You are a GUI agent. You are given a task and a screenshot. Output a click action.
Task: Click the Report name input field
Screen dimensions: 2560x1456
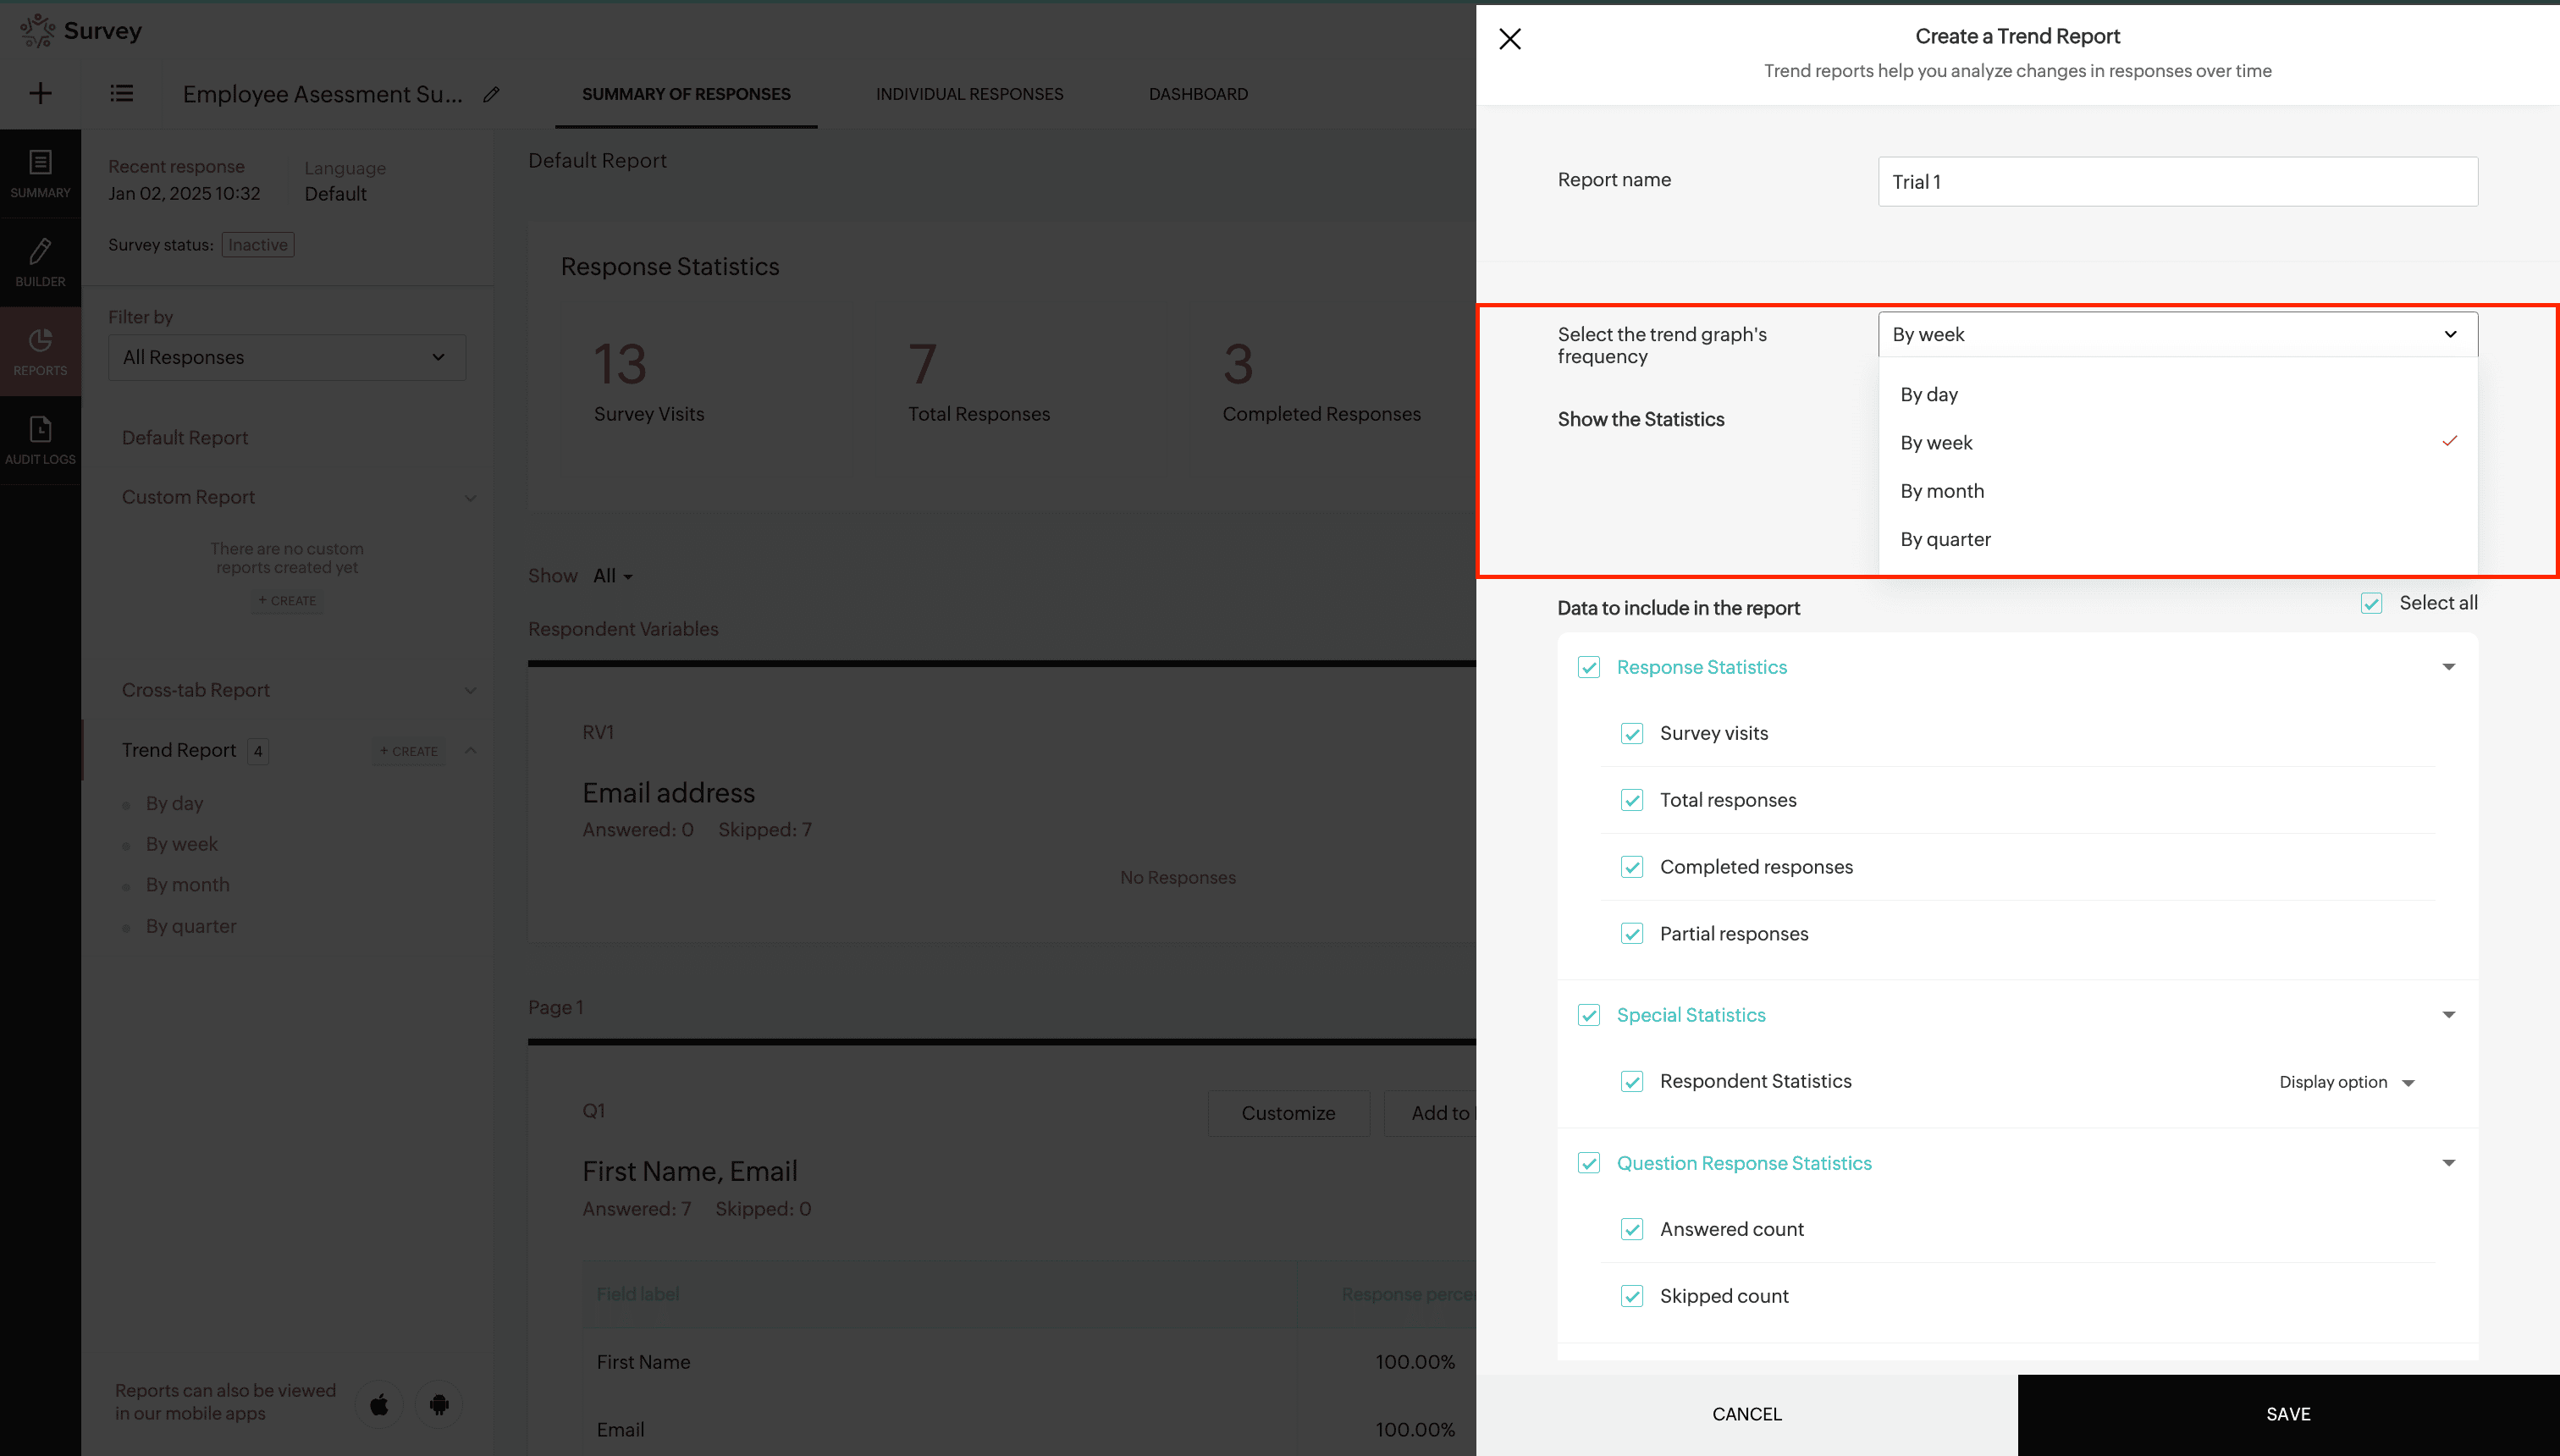[2177, 182]
